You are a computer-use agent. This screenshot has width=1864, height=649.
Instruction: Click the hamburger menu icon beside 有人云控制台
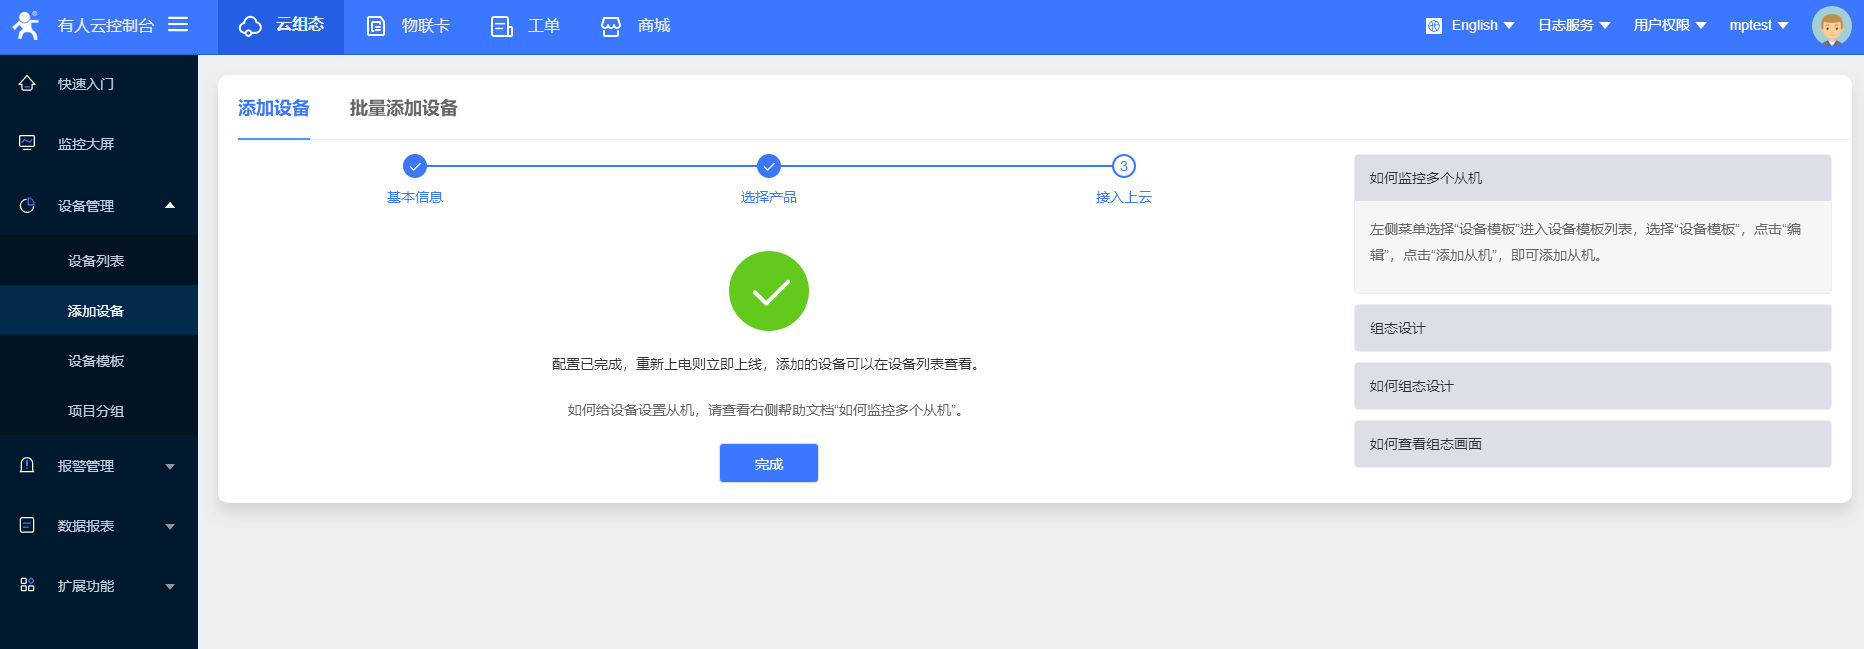[178, 24]
